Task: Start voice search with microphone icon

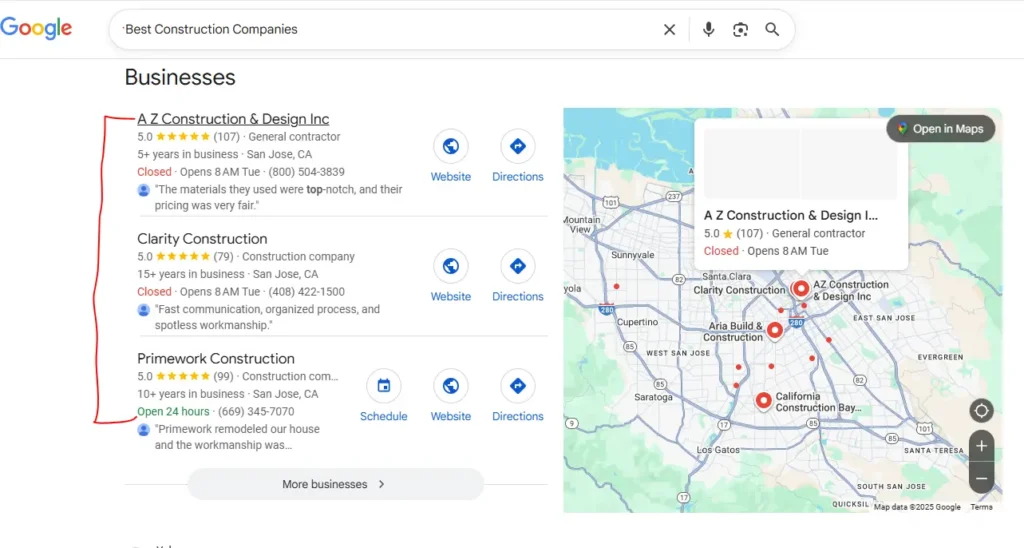Action: coord(708,30)
